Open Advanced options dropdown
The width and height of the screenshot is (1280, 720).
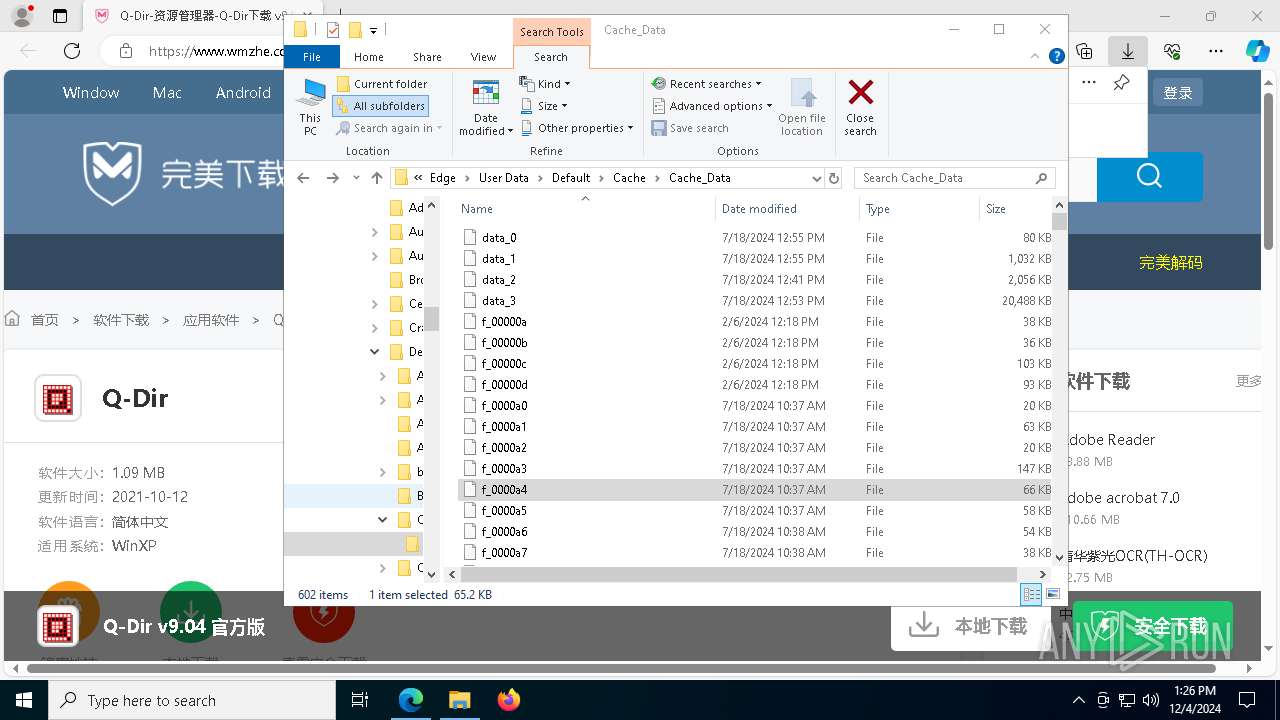click(x=712, y=106)
